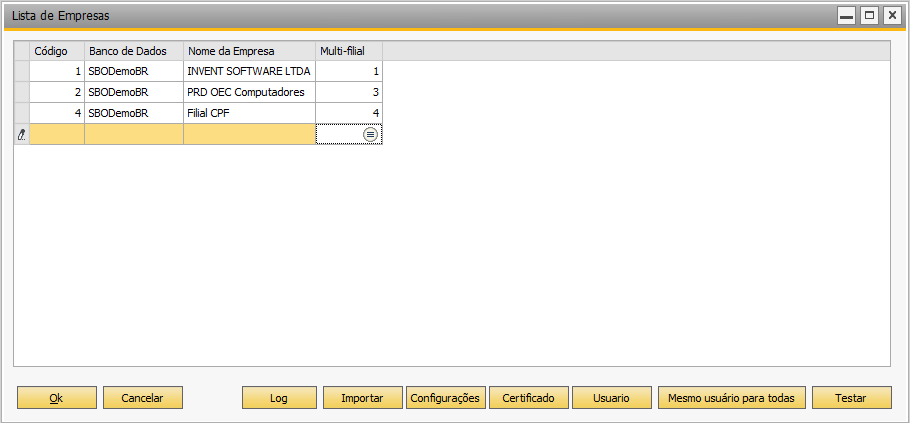This screenshot has height=423, width=910.
Task: Click Código cell of PRD OEC row
Action: coord(57,92)
